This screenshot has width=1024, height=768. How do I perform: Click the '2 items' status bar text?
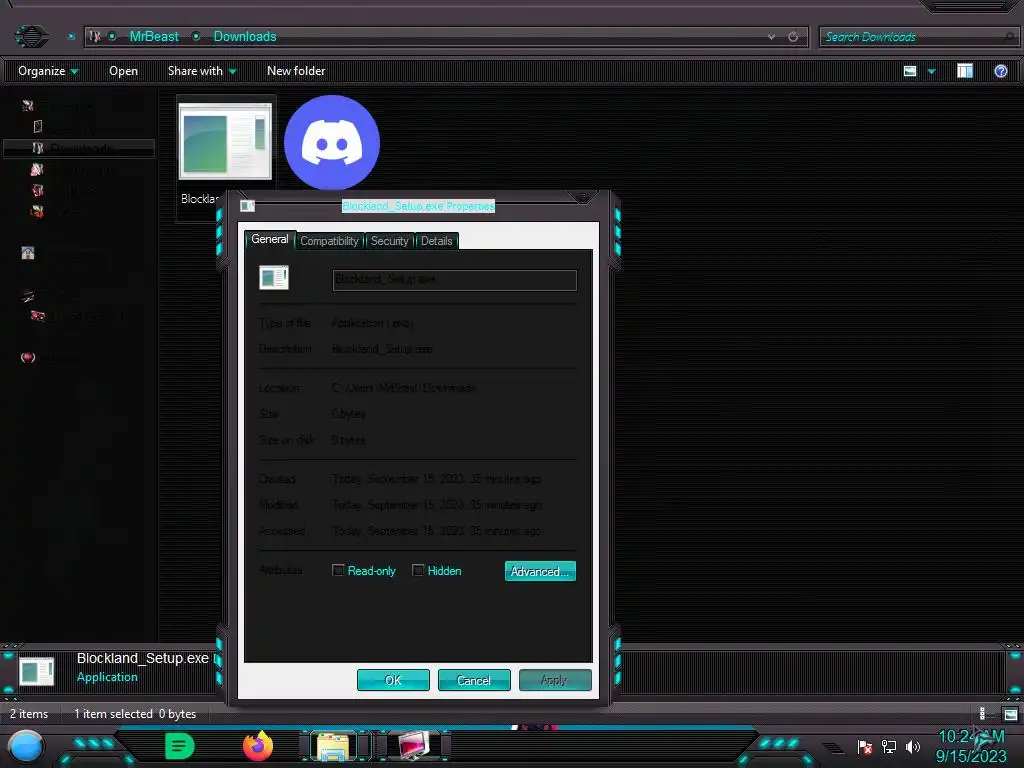tap(29, 714)
